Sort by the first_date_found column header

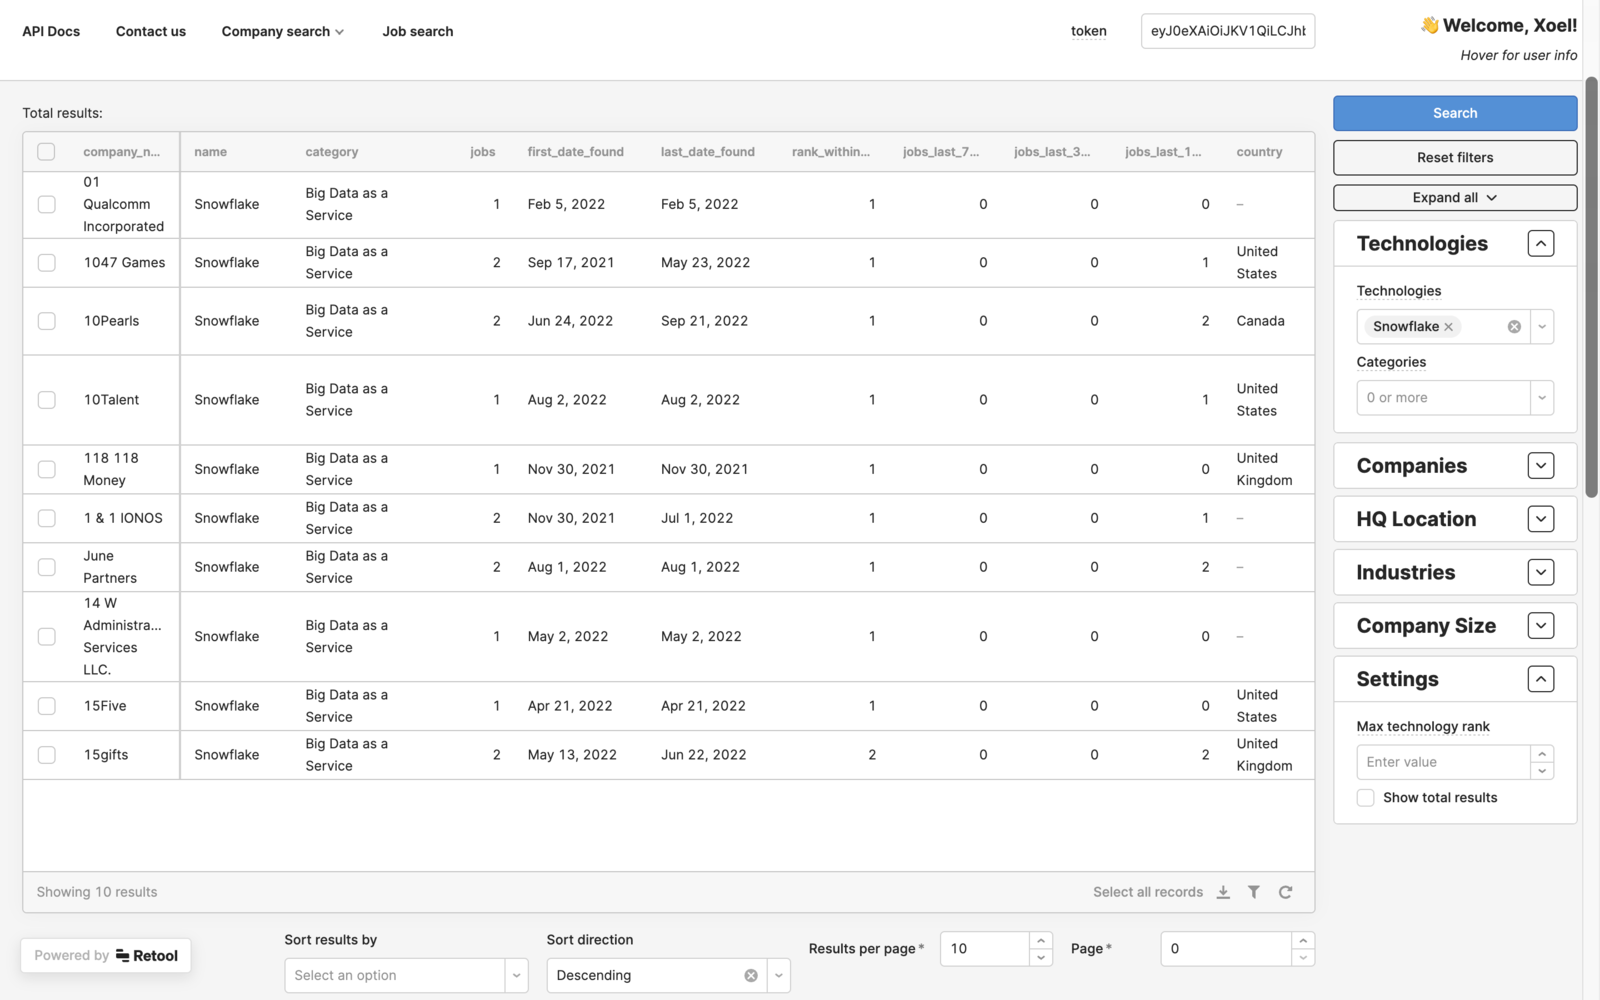[576, 152]
